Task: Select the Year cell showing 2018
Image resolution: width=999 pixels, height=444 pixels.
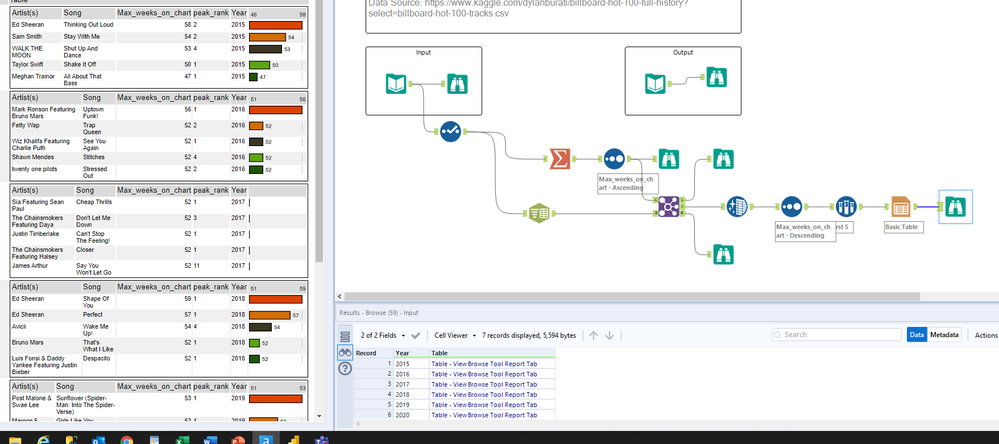Action: tap(411, 394)
